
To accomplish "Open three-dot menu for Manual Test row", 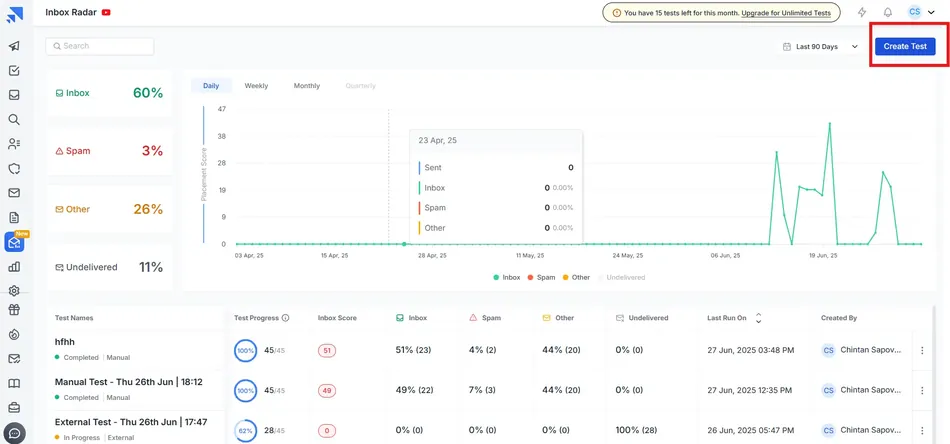I will click(x=922, y=390).
